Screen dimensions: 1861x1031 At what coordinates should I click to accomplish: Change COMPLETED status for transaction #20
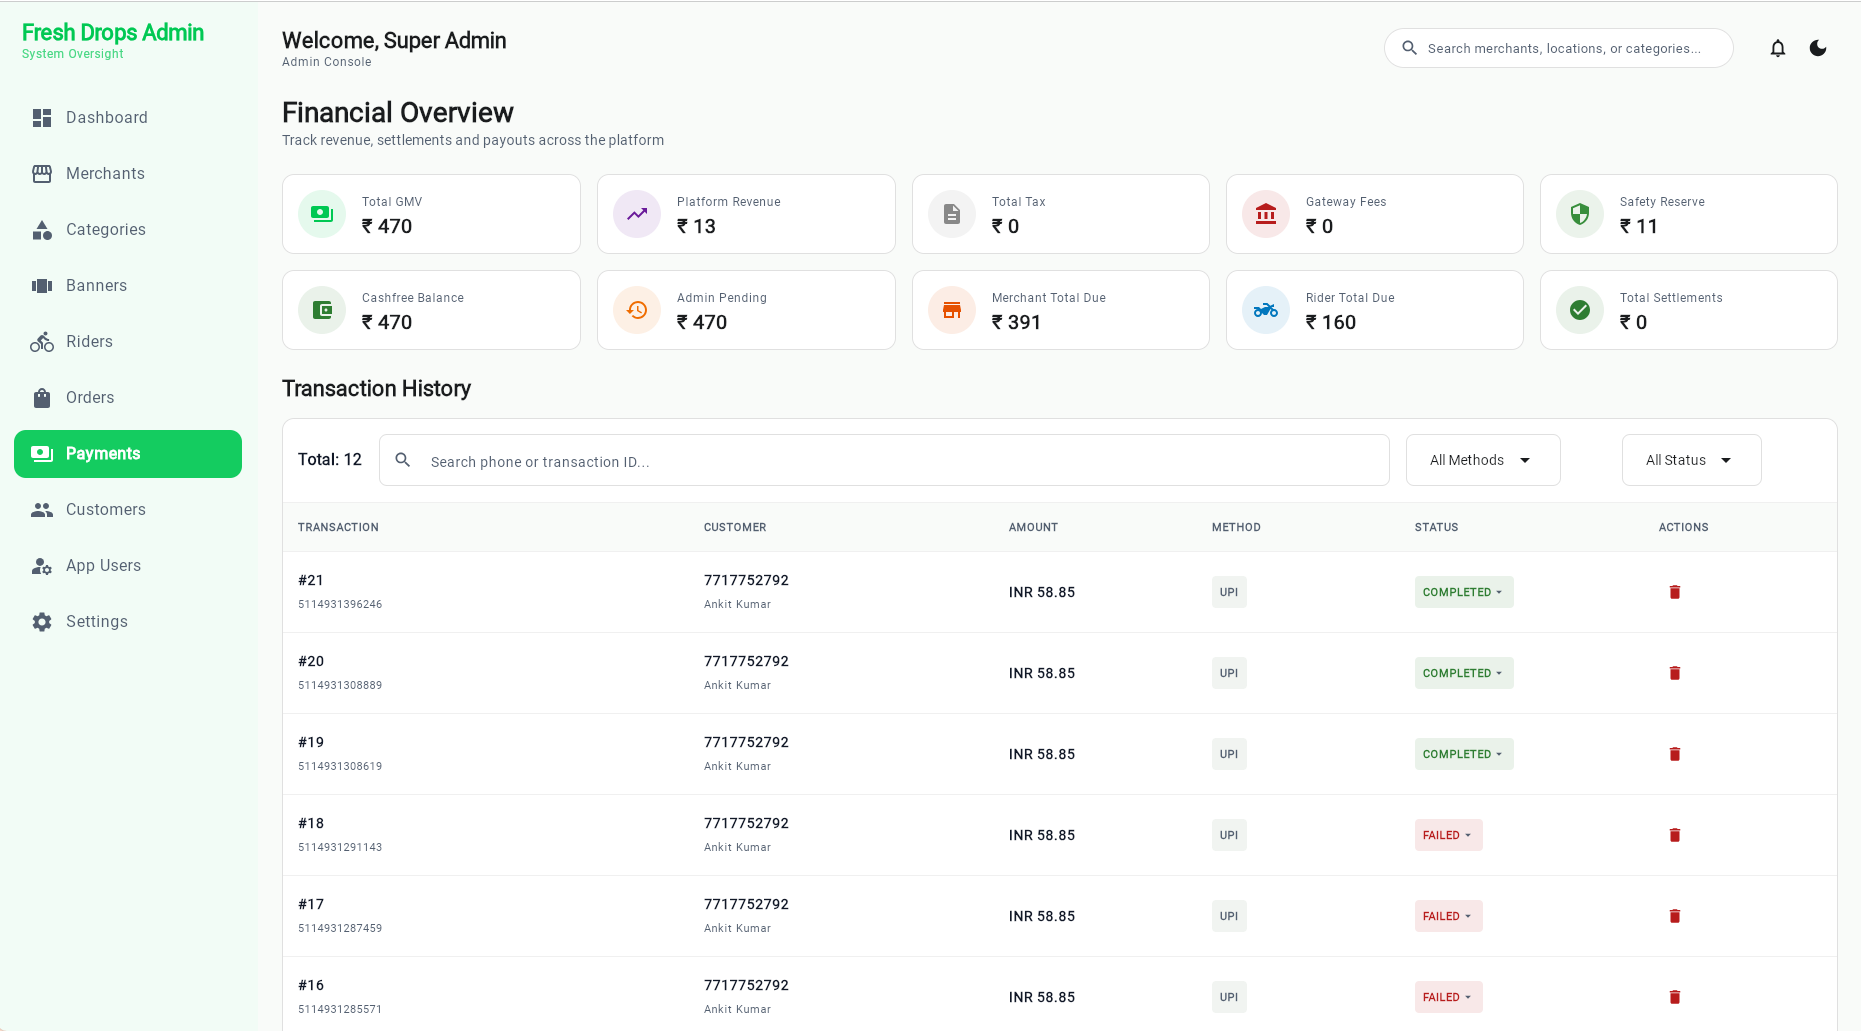click(x=1464, y=673)
